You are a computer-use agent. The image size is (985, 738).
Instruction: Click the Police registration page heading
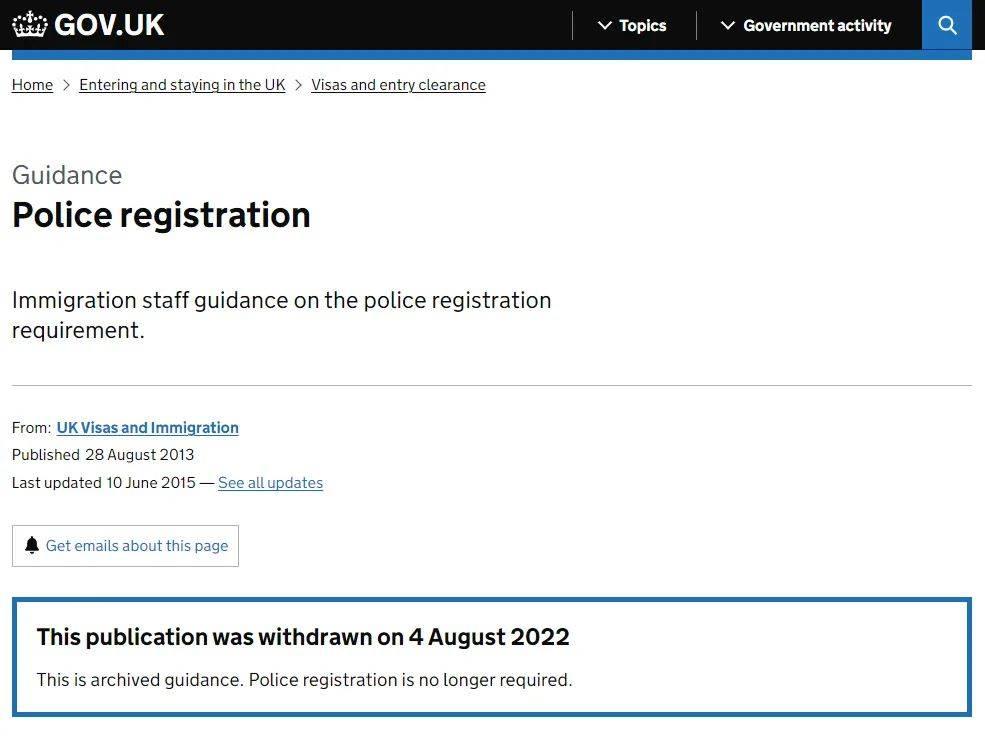[x=161, y=215]
